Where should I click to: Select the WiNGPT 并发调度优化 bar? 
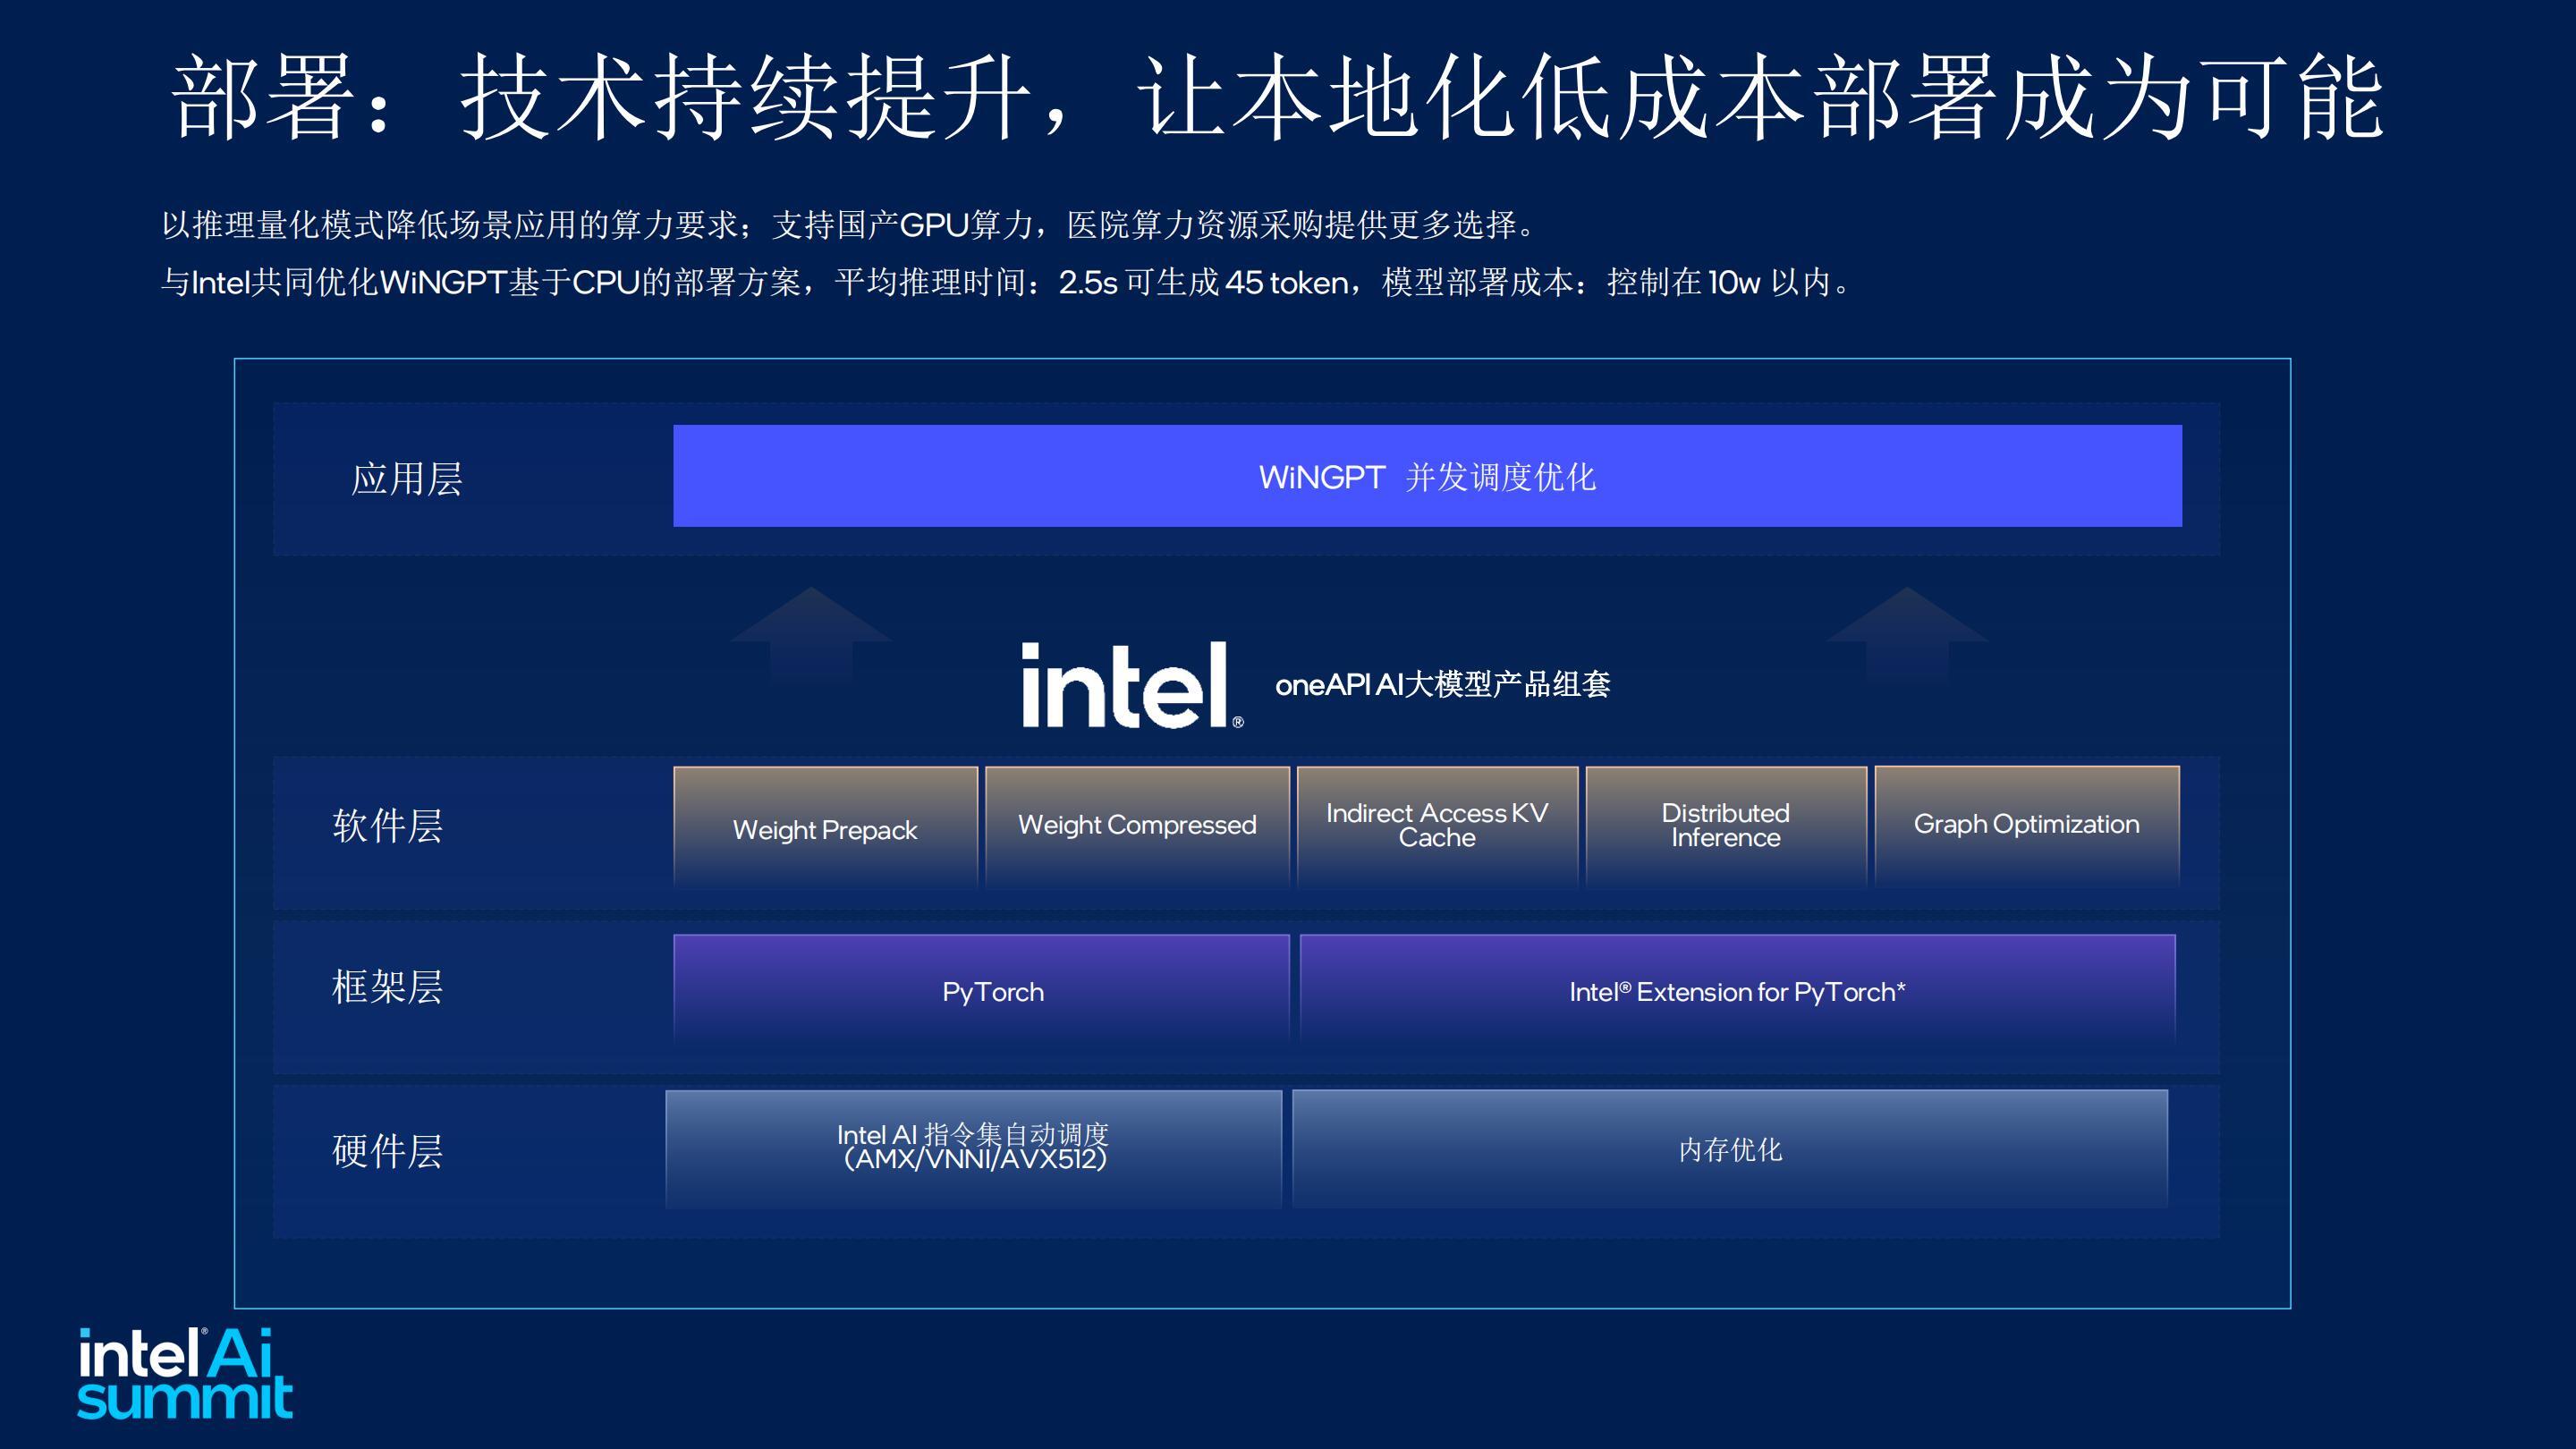(x=1427, y=476)
